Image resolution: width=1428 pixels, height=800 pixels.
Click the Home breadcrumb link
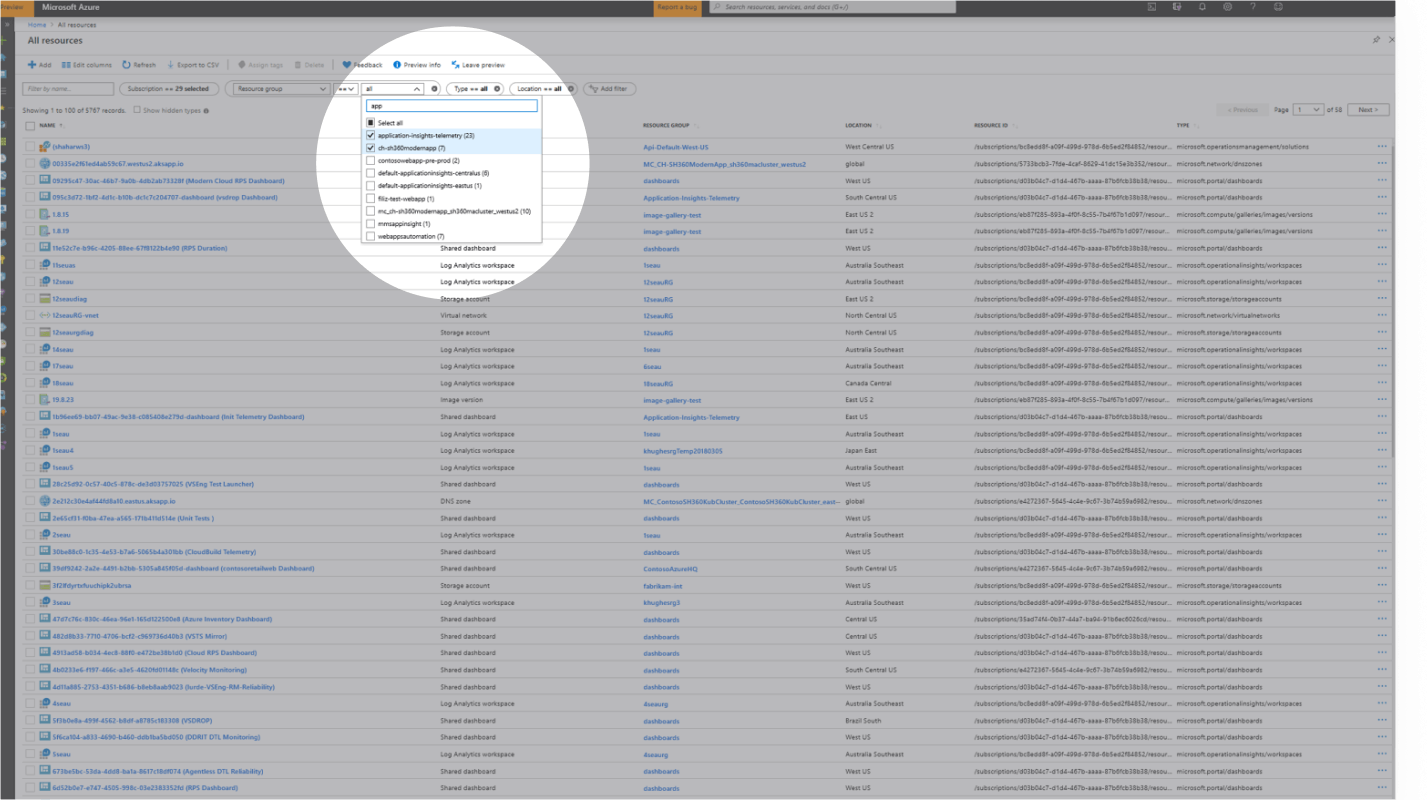[37, 23]
